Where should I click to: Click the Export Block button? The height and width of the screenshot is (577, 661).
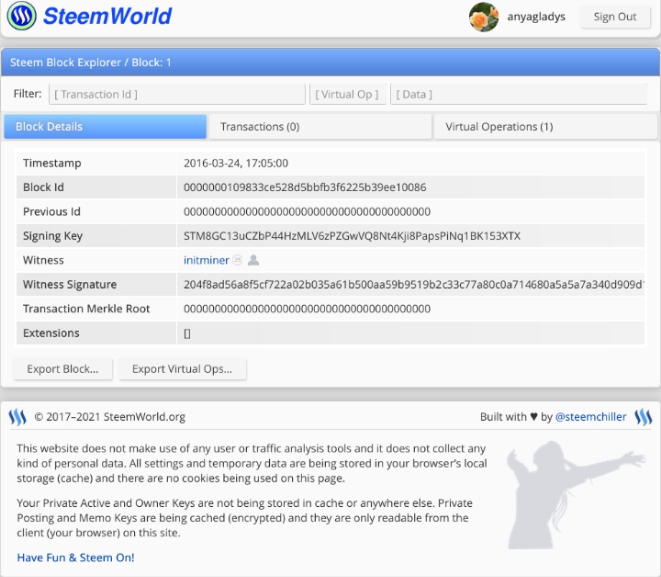63,369
